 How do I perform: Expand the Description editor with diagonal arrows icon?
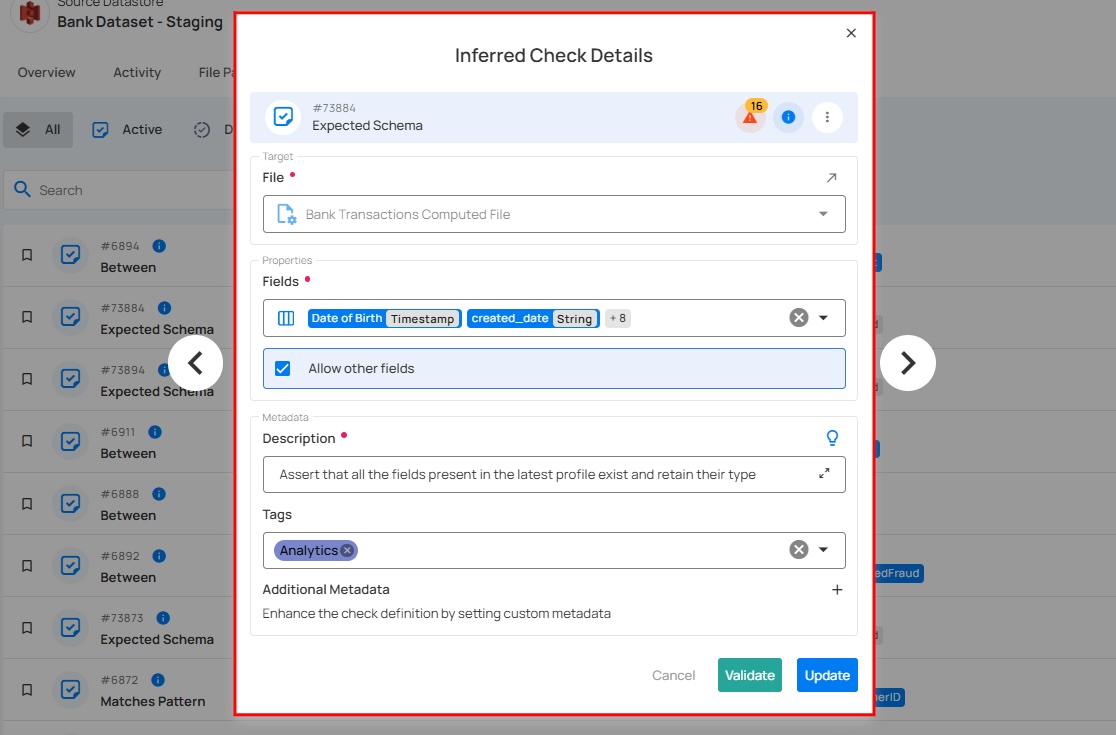[825, 475]
